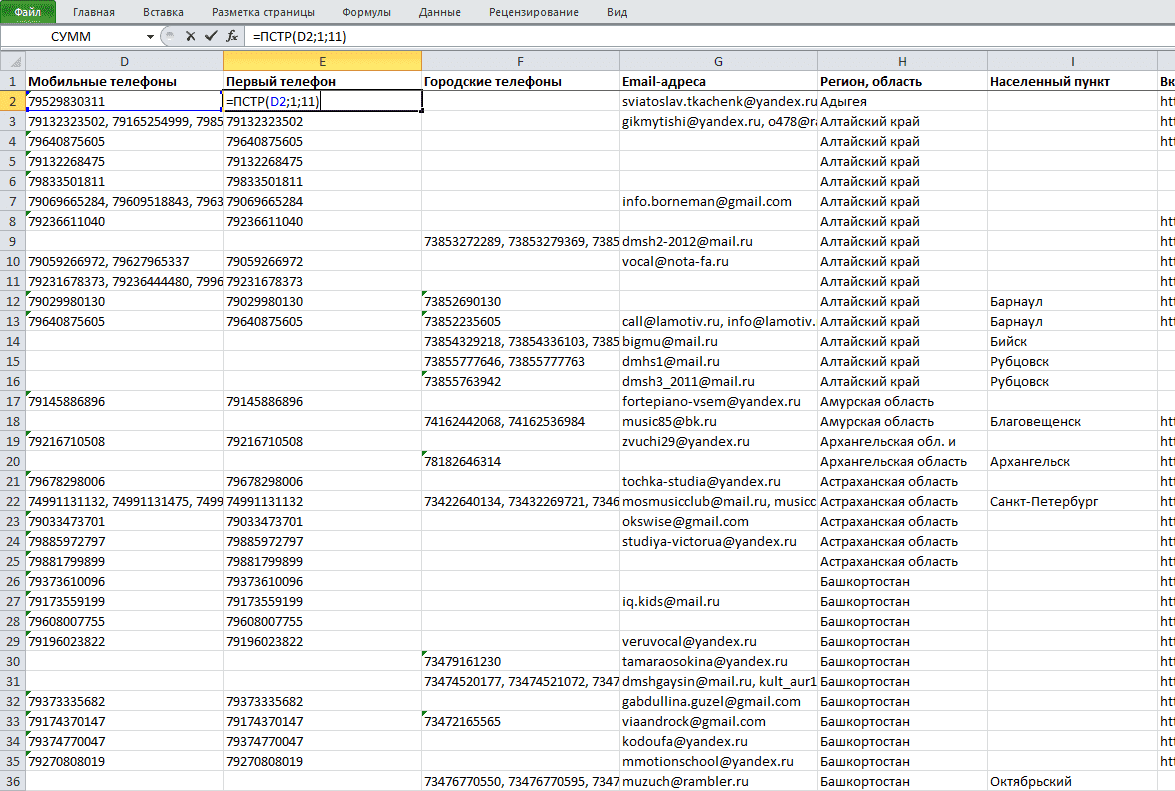Select column D header

pos(124,61)
